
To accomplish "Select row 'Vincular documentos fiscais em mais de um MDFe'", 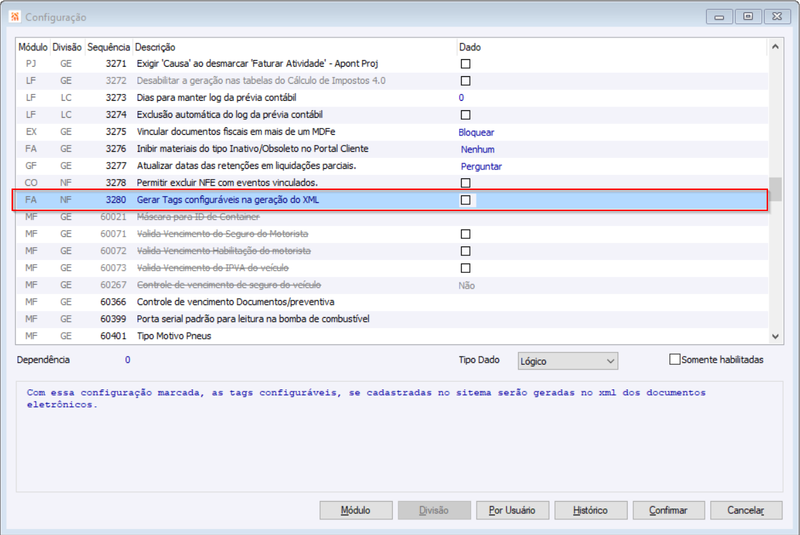I will (391, 132).
